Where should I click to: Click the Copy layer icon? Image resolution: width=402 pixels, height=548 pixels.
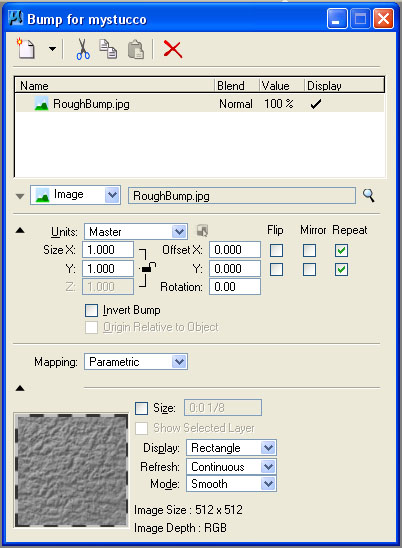pyautogui.click(x=108, y=49)
